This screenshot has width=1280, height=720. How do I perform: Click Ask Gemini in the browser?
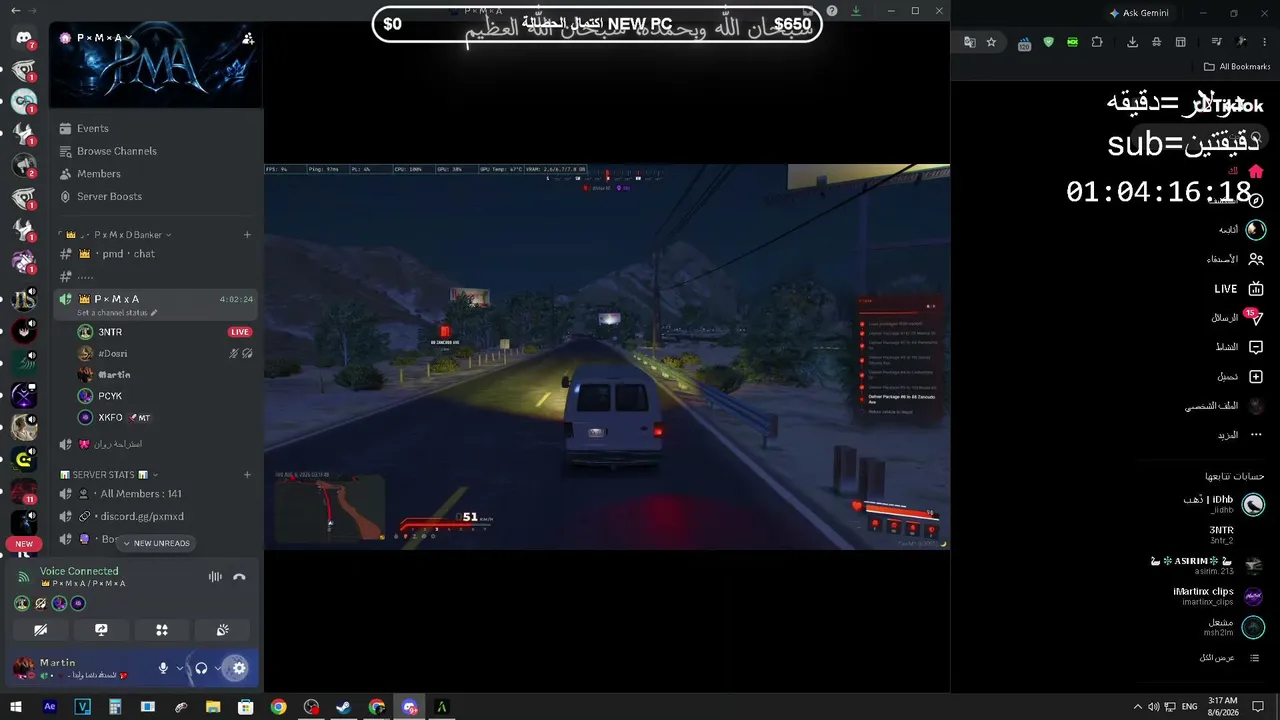(x=1138, y=13)
